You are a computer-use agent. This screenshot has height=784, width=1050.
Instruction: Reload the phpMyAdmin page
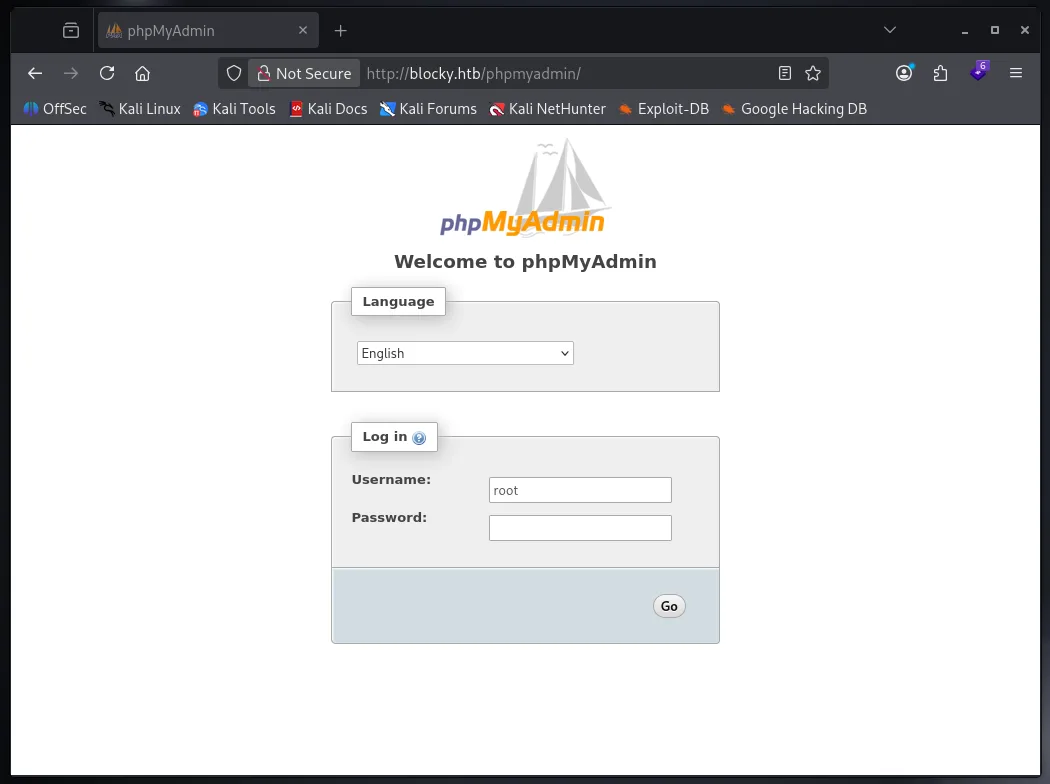click(x=106, y=73)
